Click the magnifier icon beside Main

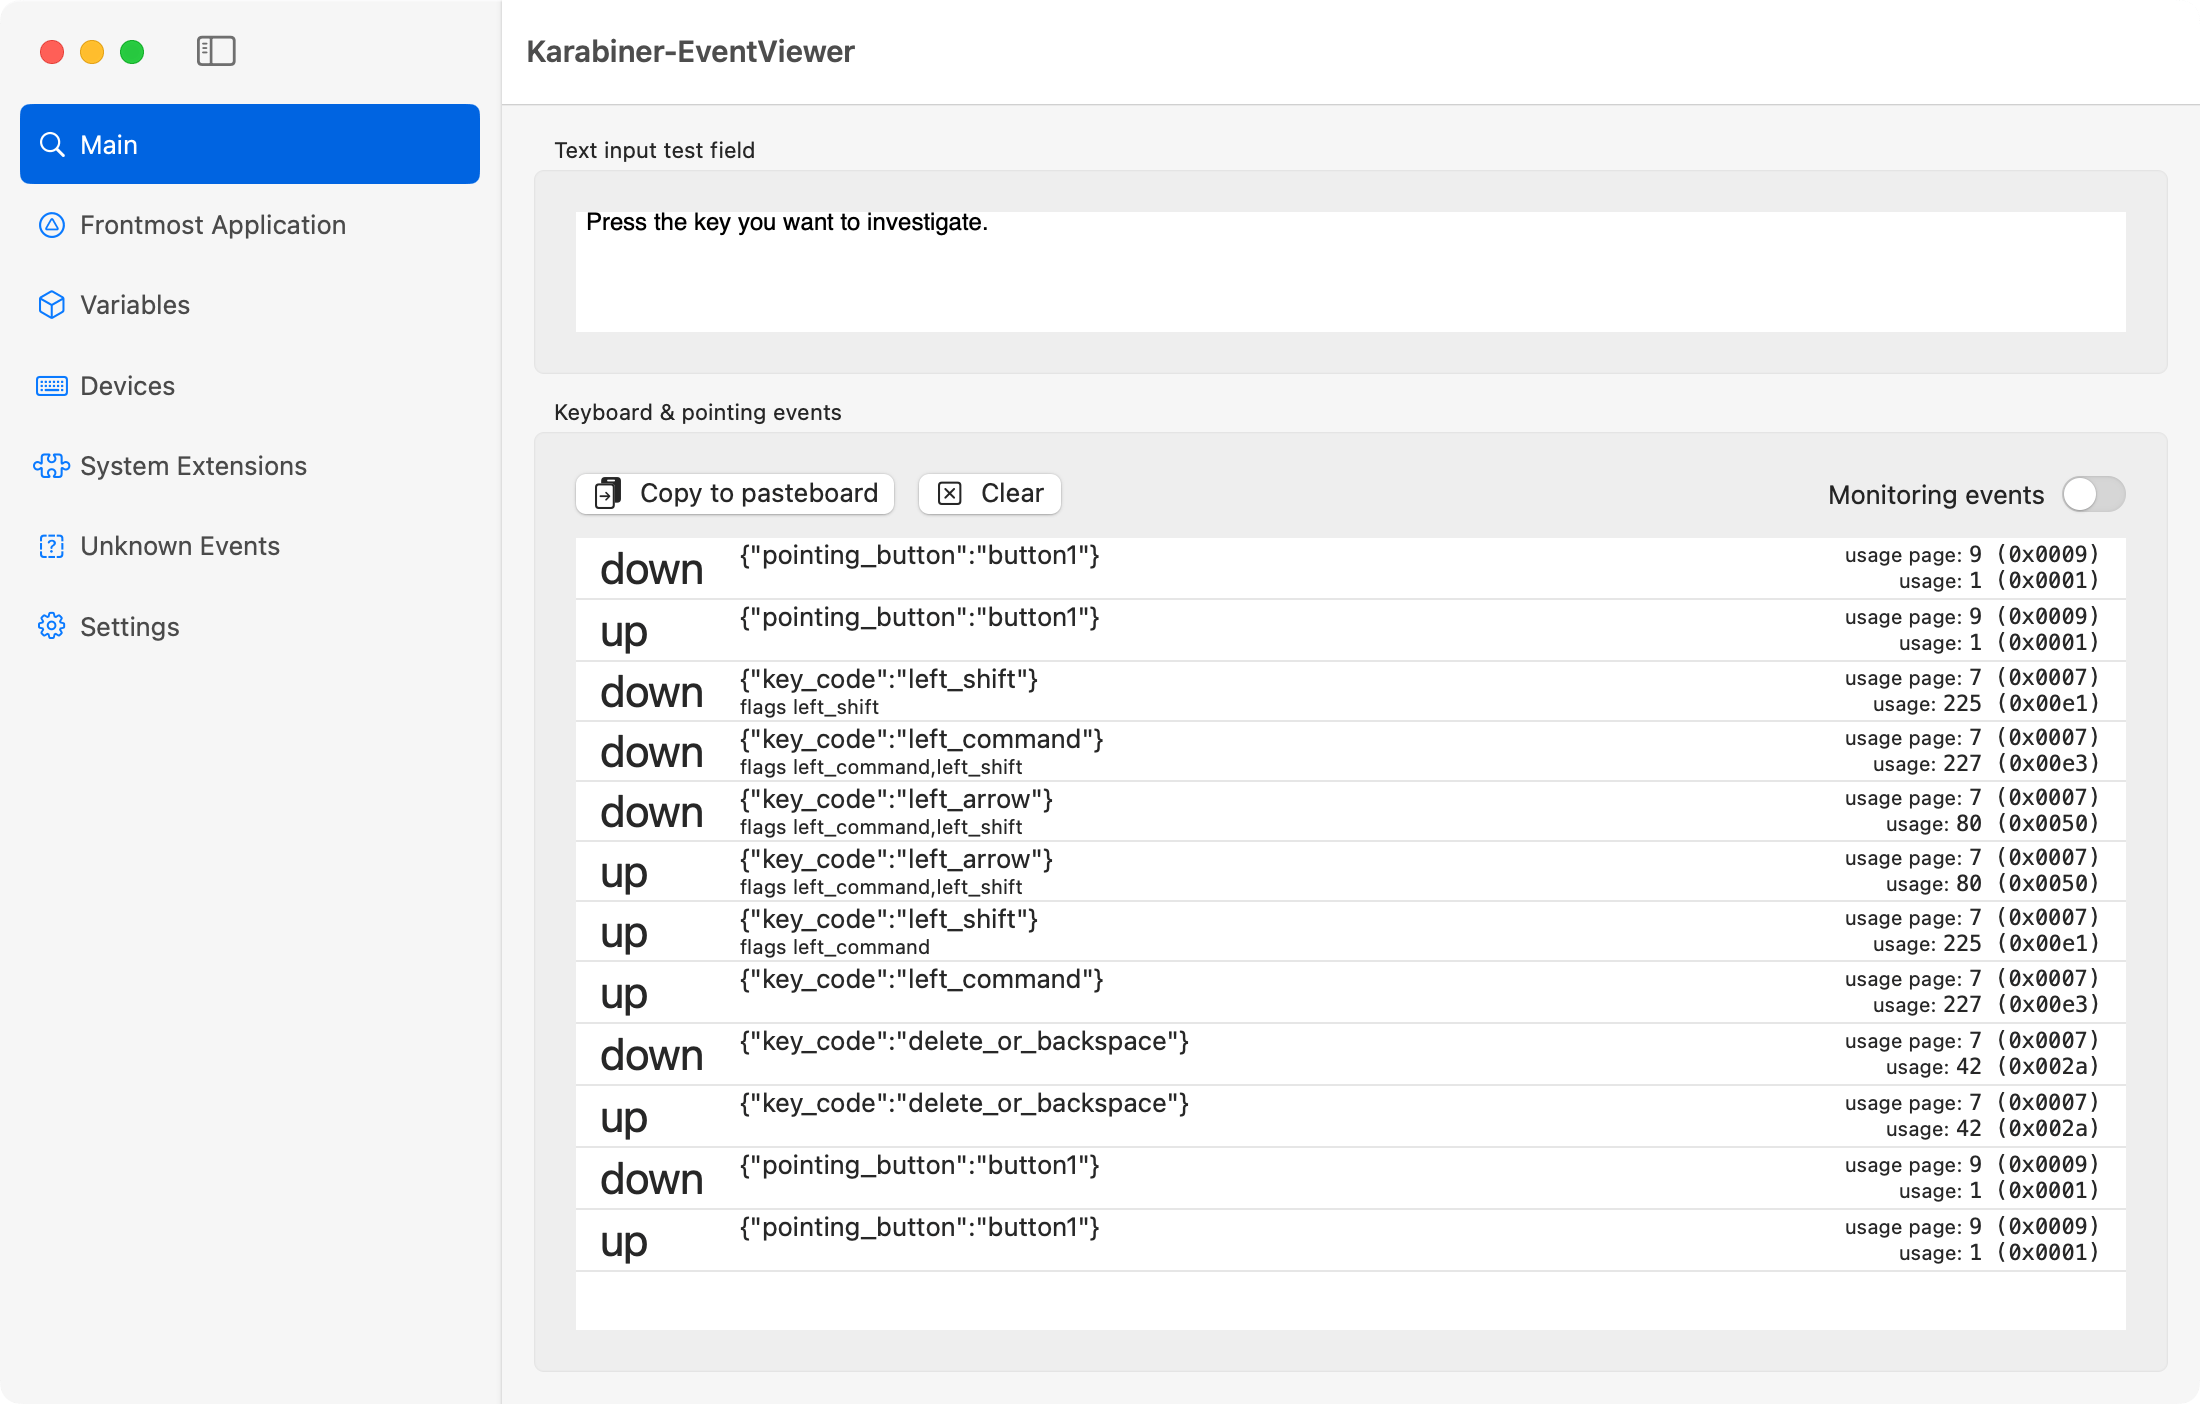pyautogui.click(x=52, y=145)
